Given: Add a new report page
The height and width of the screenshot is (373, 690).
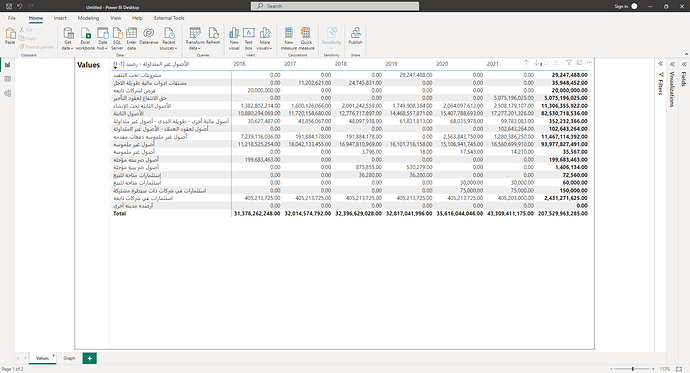Looking at the screenshot, I should click(89, 358).
